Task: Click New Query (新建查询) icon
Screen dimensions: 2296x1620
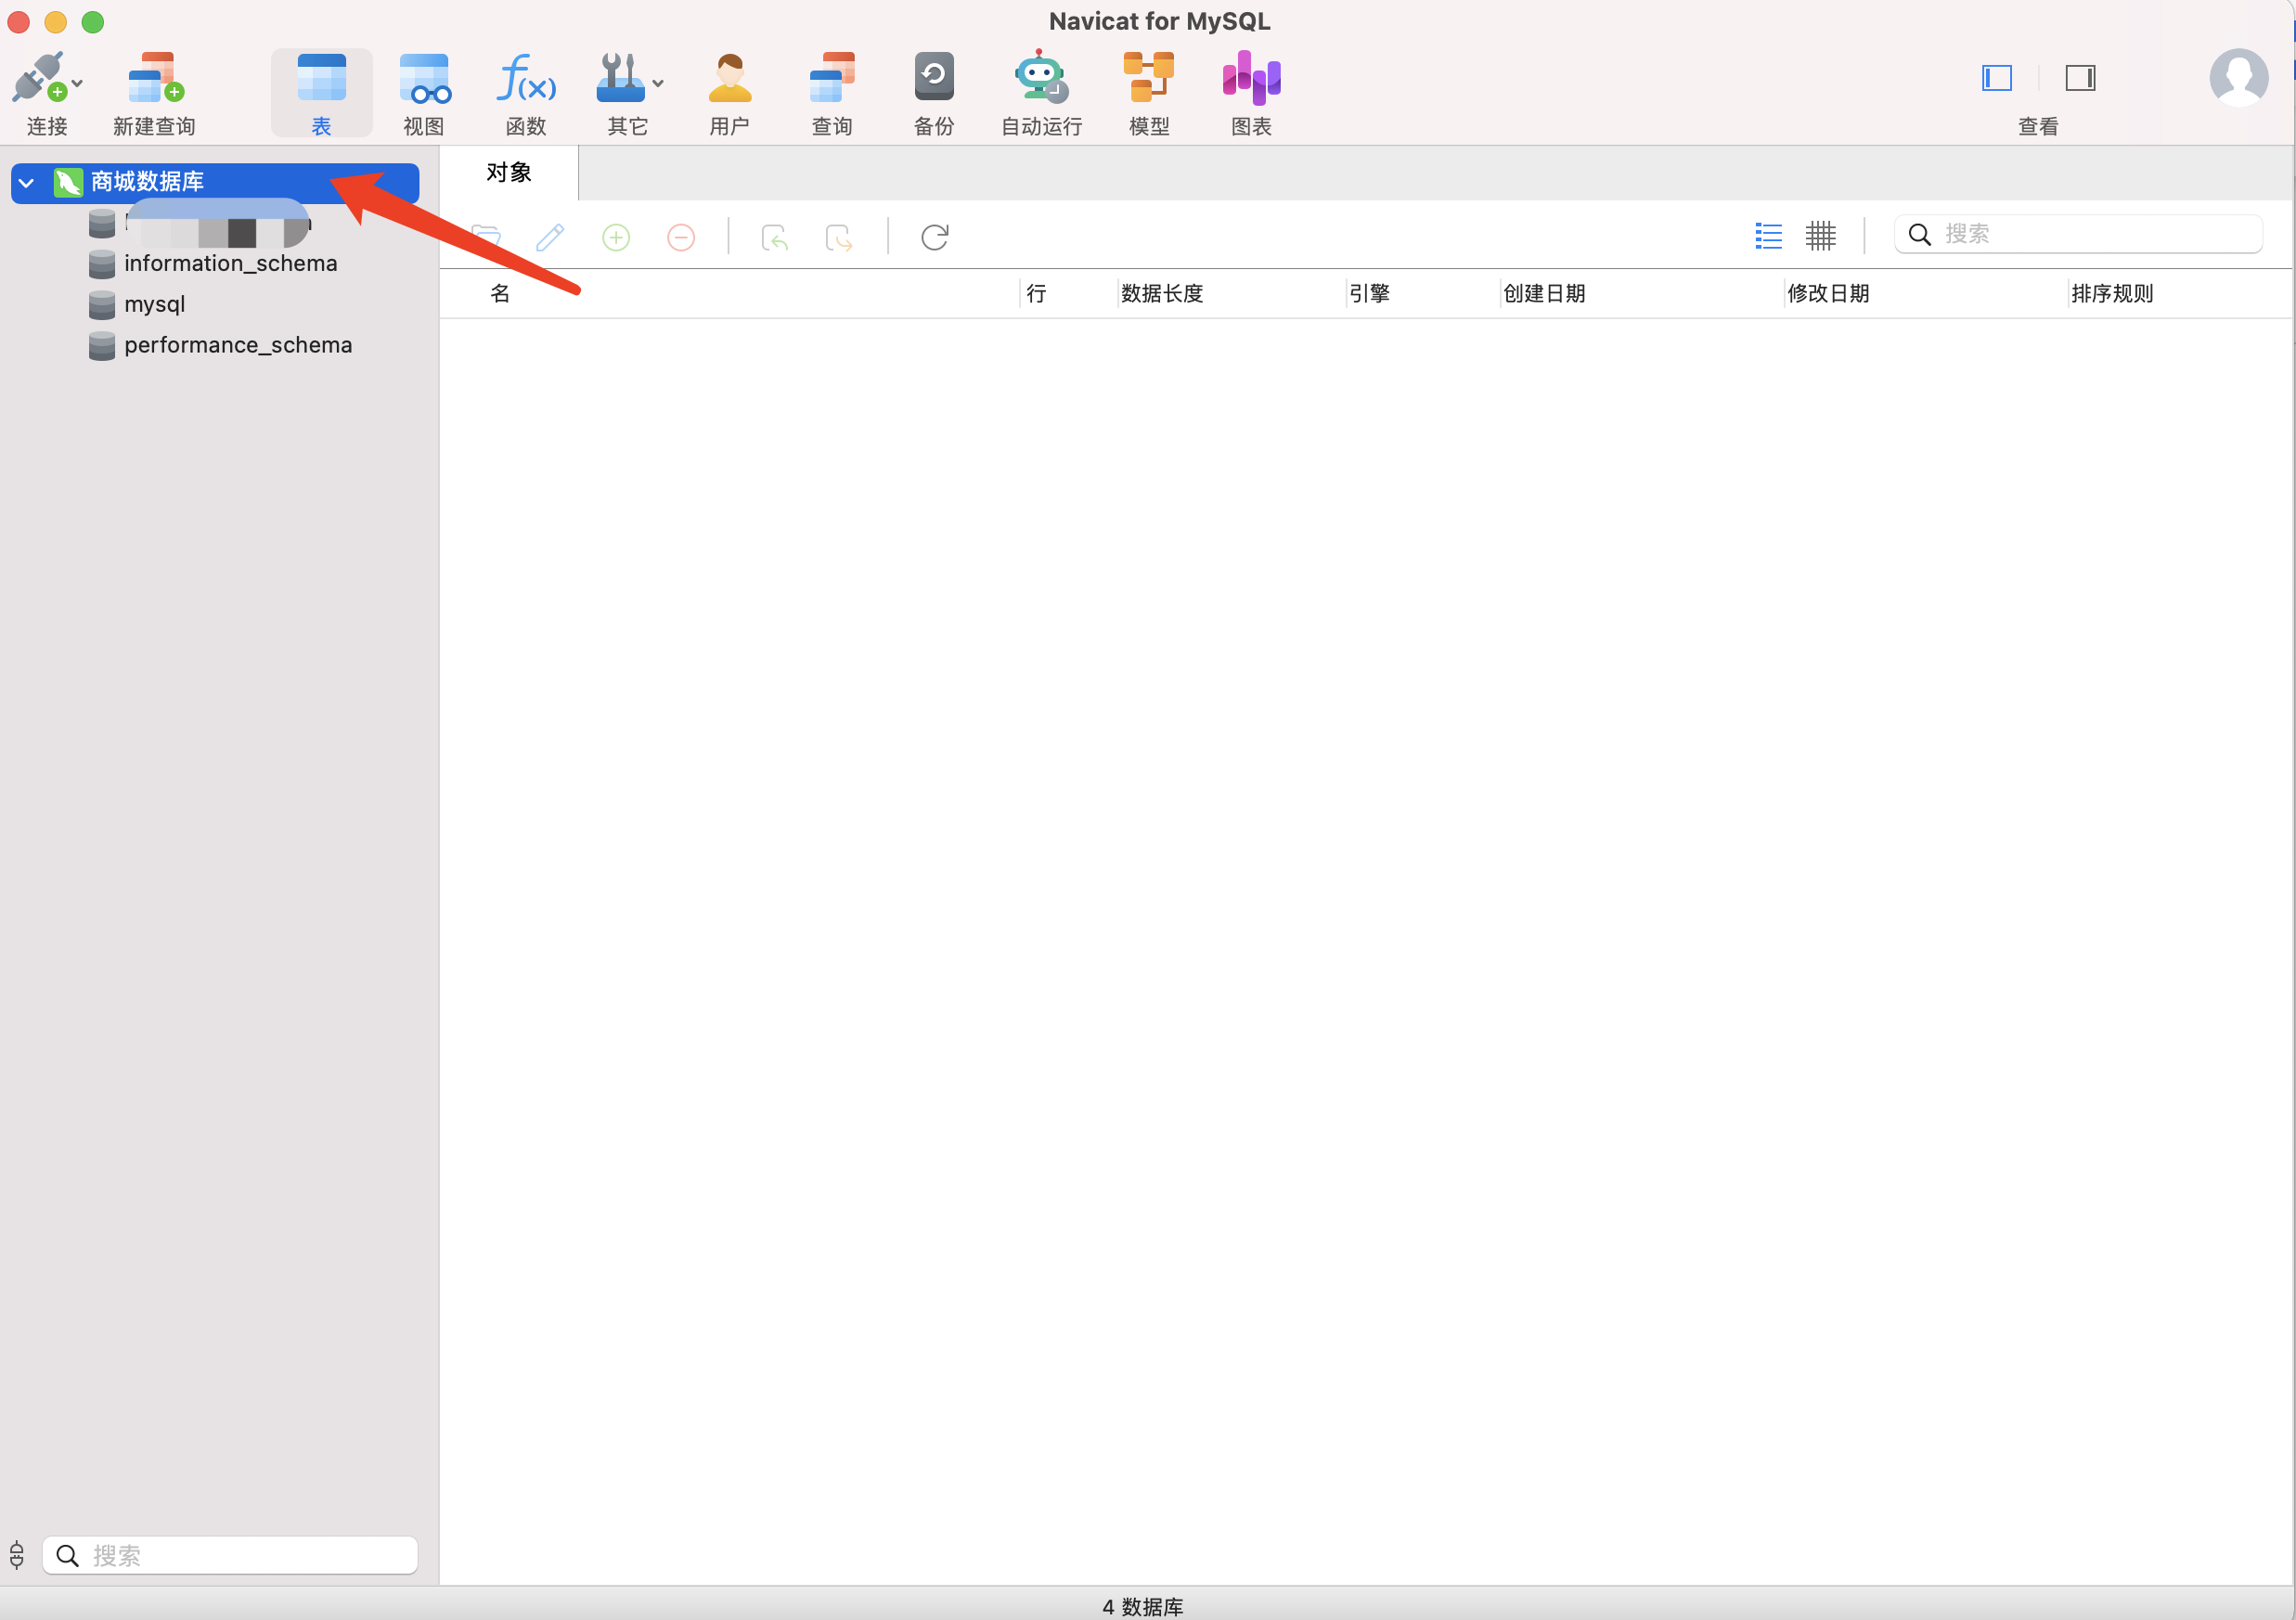Action: coord(154,79)
